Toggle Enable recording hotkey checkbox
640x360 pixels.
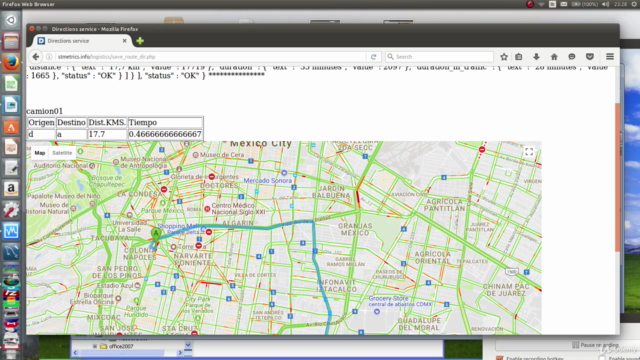pos(500,358)
